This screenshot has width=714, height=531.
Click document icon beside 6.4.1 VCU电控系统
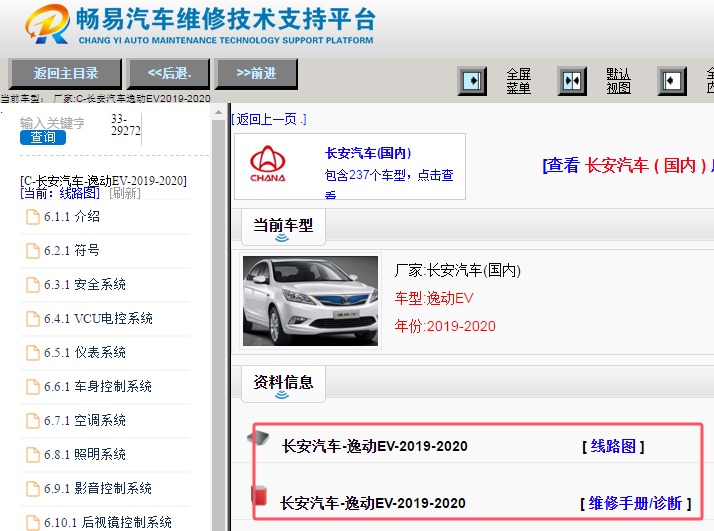[33, 319]
